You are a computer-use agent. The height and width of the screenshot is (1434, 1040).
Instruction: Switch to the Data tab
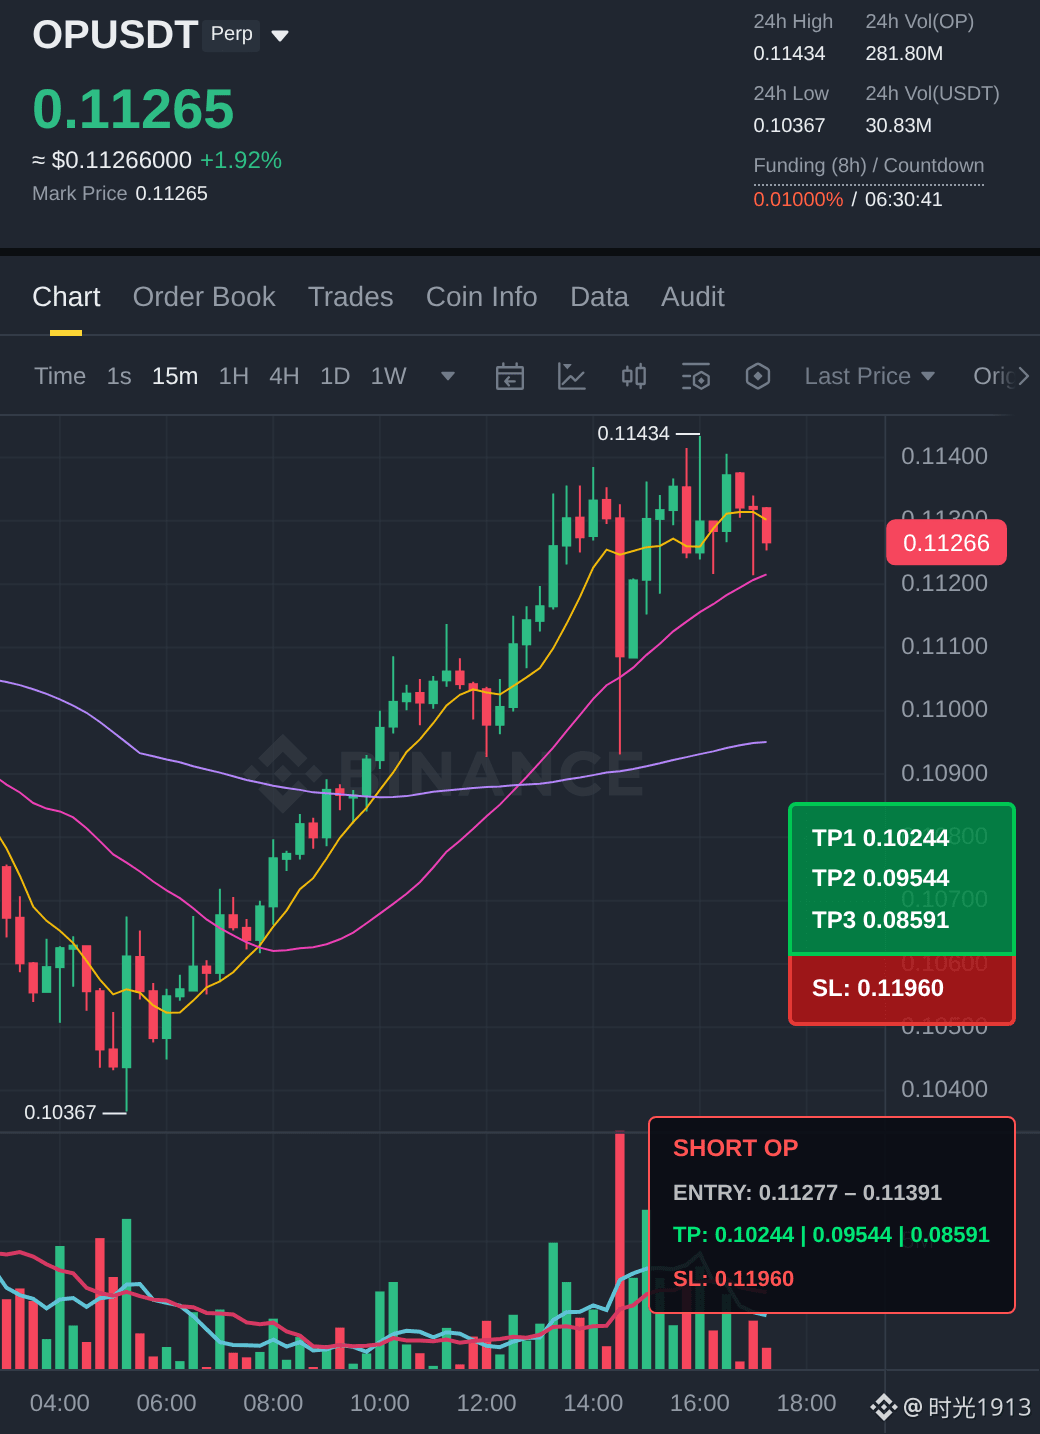pos(599,297)
